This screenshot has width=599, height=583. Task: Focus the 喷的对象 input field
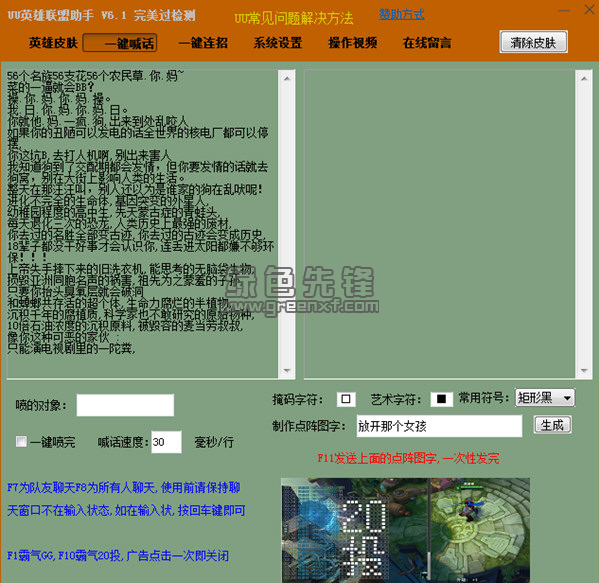pyautogui.click(x=125, y=405)
